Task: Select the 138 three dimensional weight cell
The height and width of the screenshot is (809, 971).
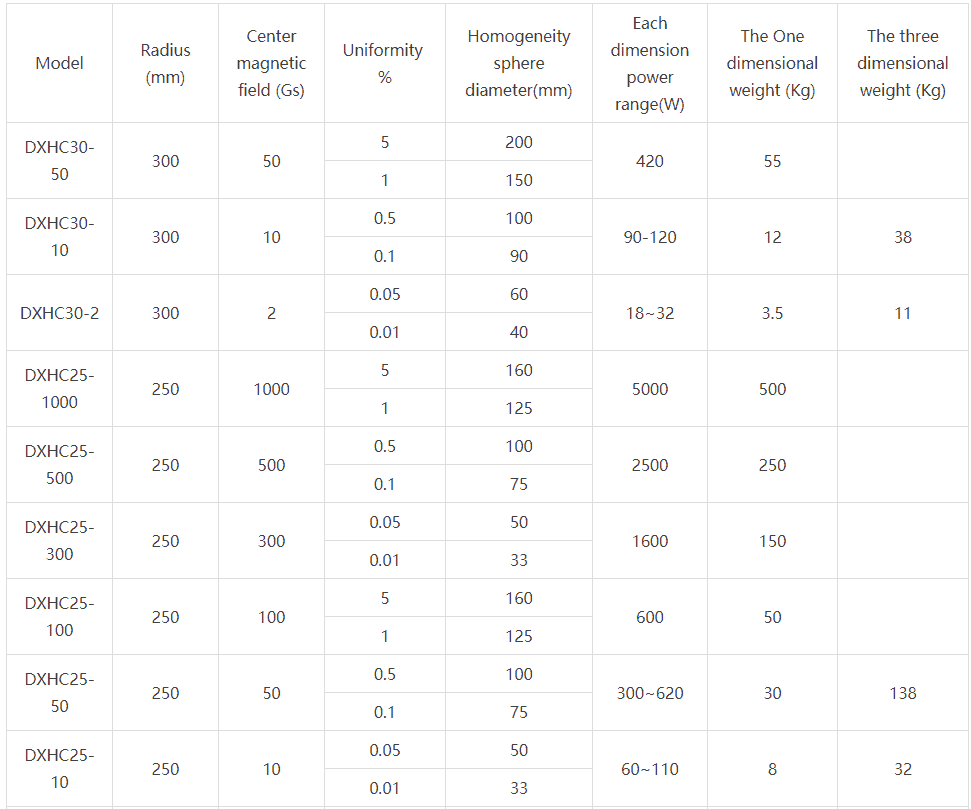Action: 903,693
